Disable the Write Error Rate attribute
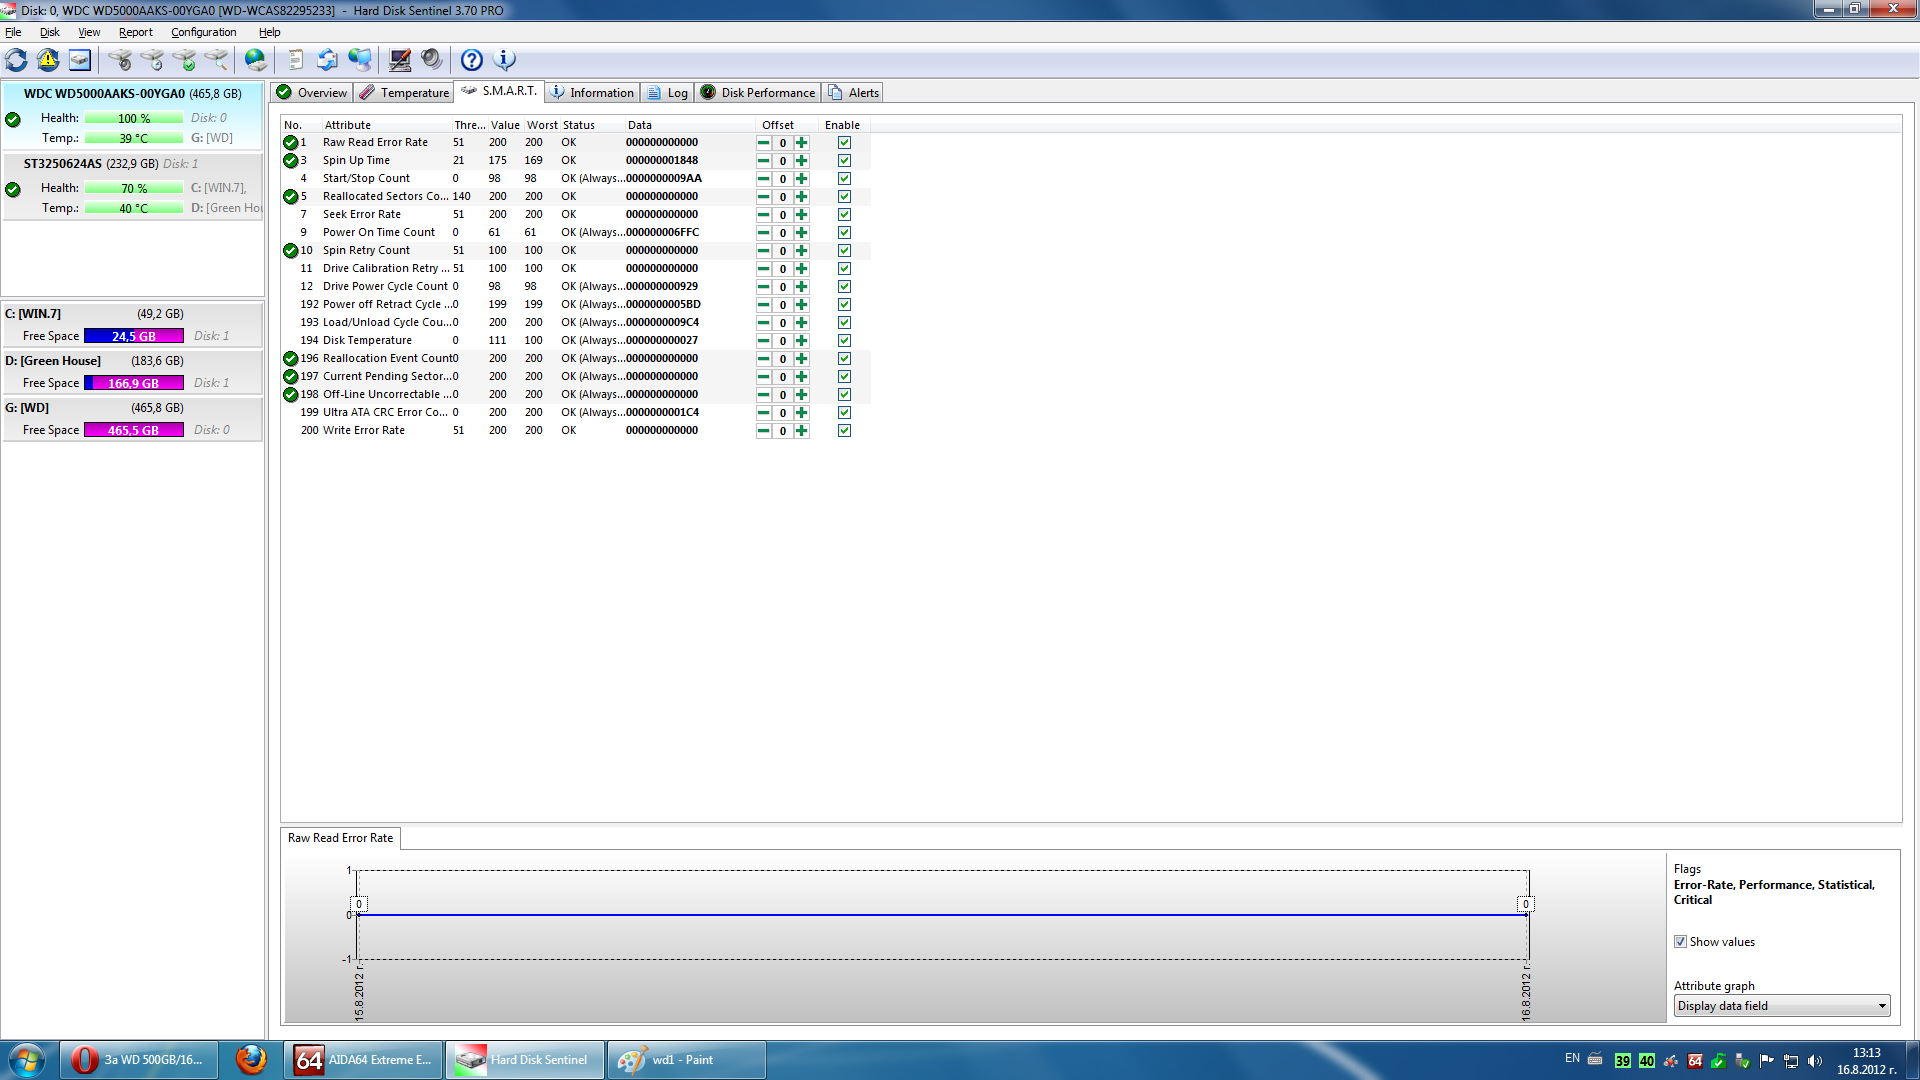The image size is (1920, 1080). [844, 430]
